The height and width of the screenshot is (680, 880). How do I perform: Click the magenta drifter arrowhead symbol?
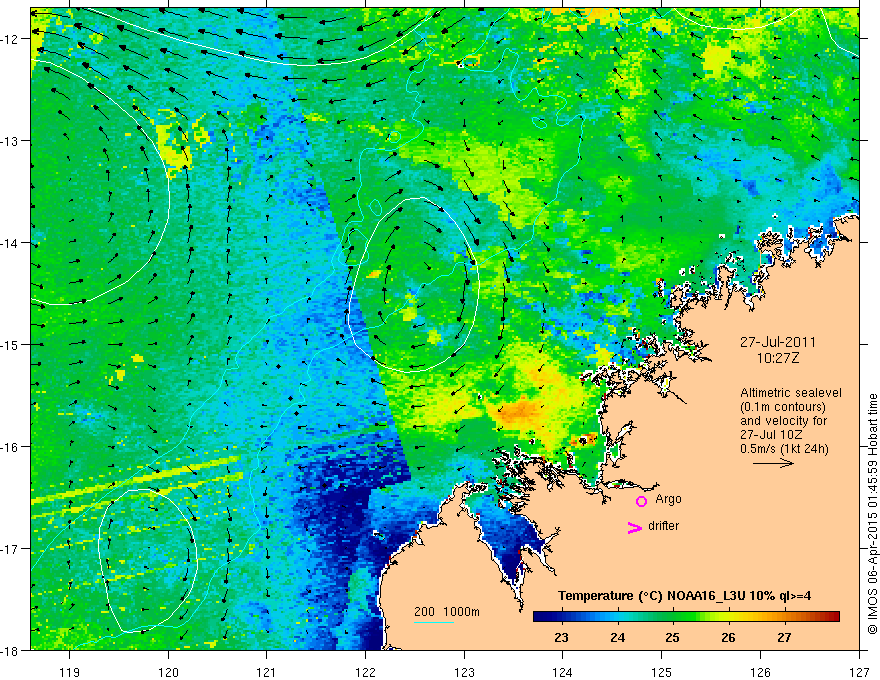coord(635,527)
